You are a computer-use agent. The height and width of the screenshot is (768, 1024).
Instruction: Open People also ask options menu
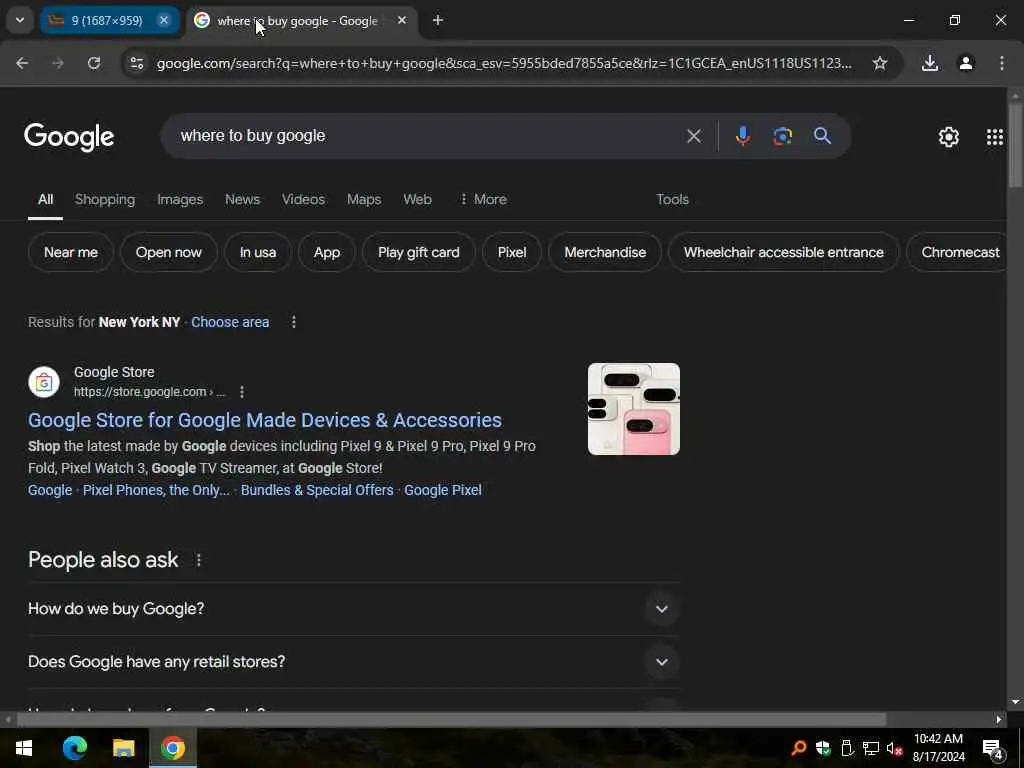click(199, 560)
